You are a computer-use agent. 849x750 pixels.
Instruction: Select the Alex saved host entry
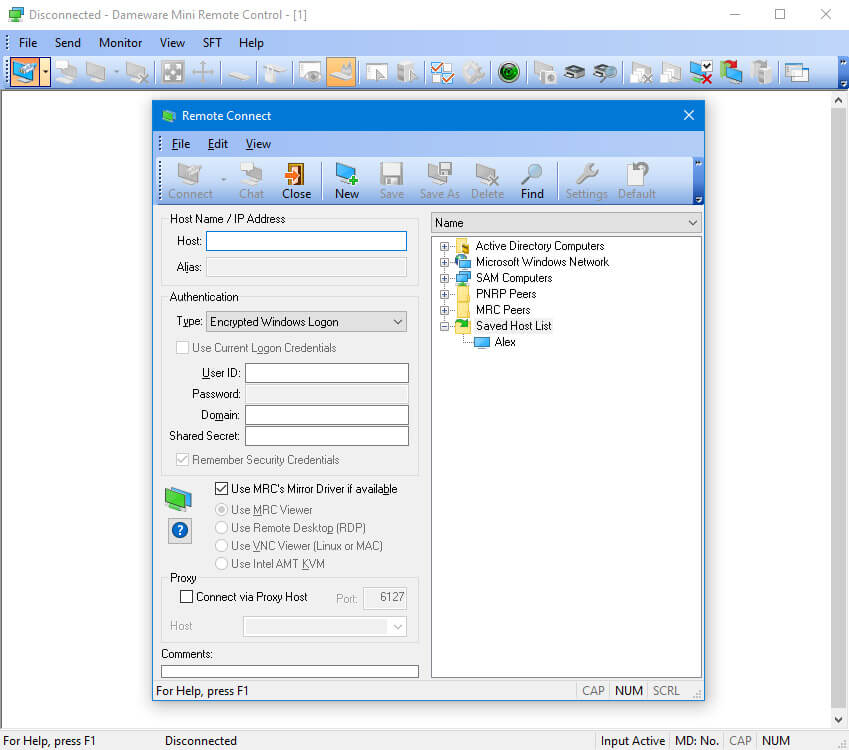click(x=505, y=342)
